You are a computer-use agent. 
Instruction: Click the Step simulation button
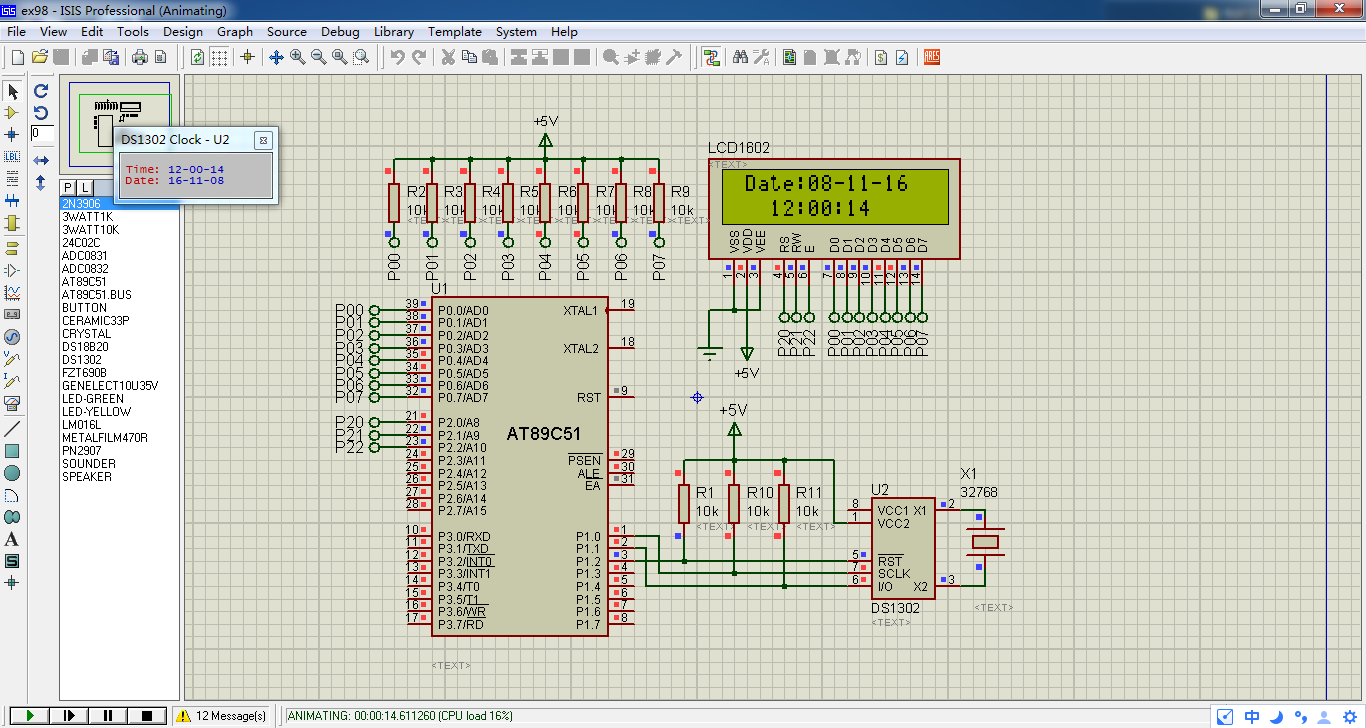click(x=69, y=716)
